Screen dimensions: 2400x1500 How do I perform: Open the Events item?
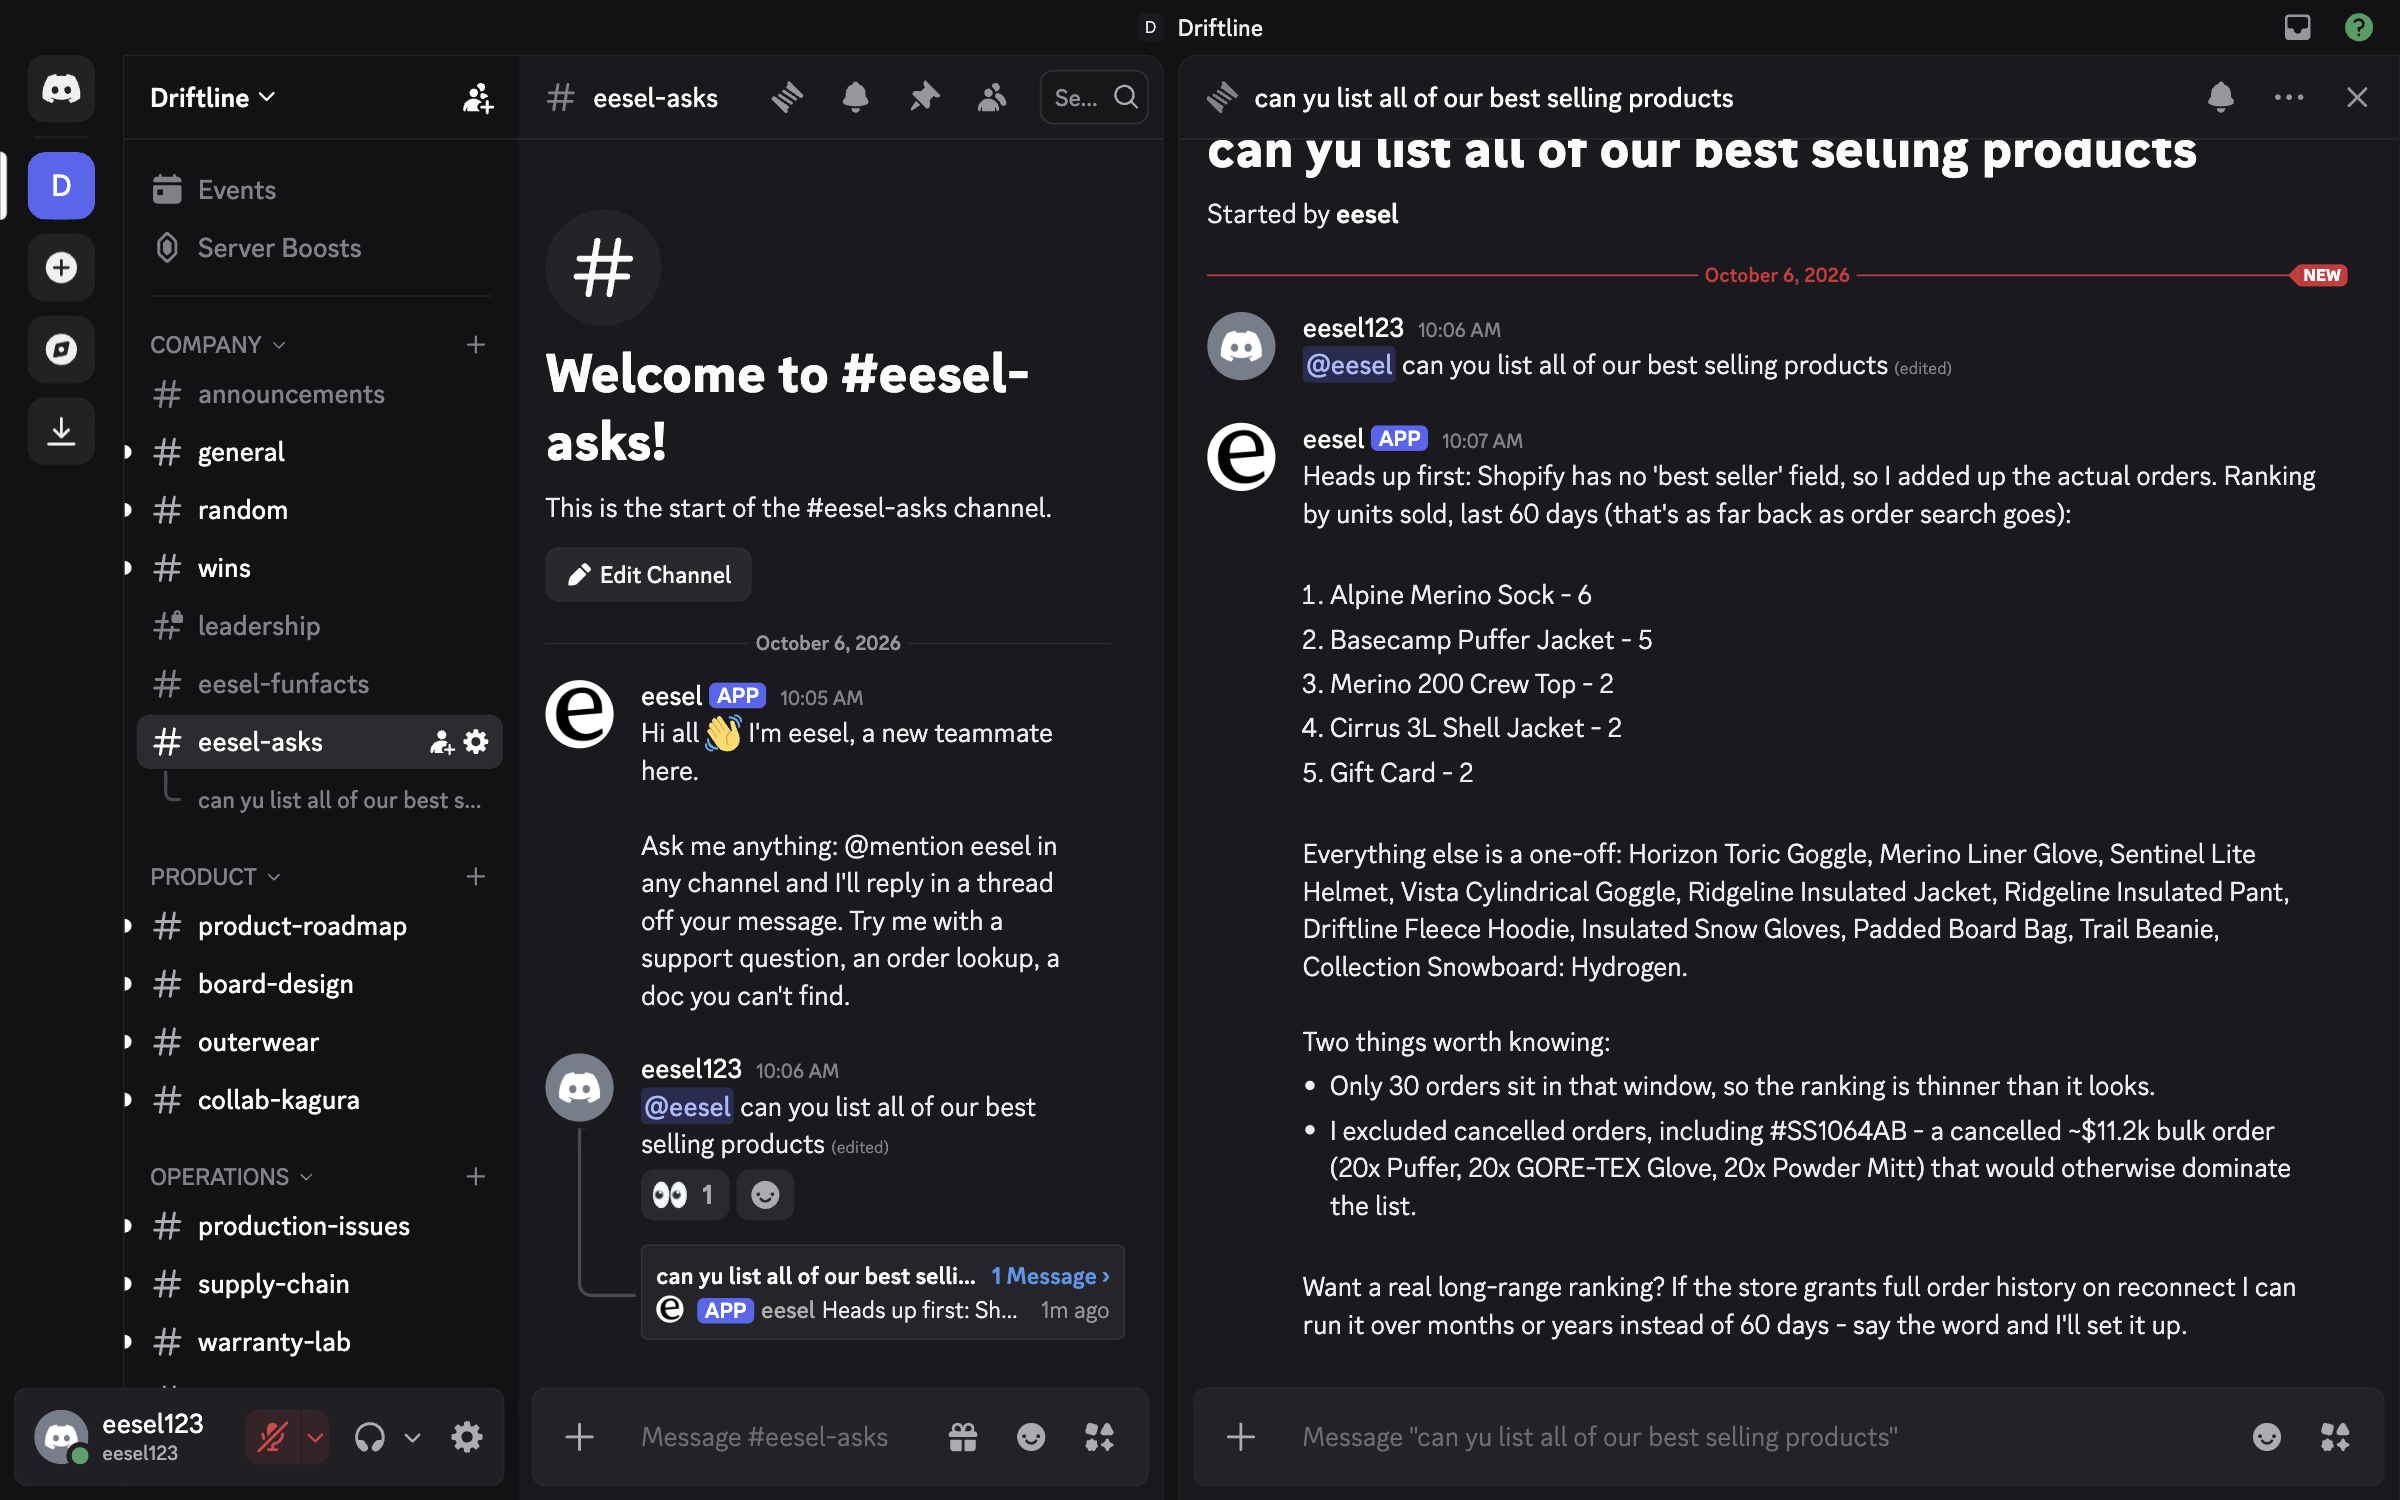click(x=319, y=190)
